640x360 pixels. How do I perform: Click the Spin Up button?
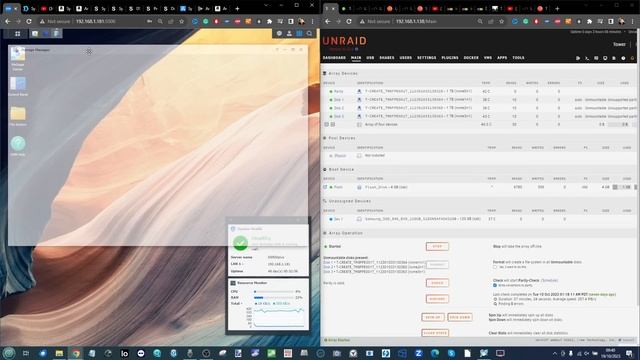[x=433, y=317]
